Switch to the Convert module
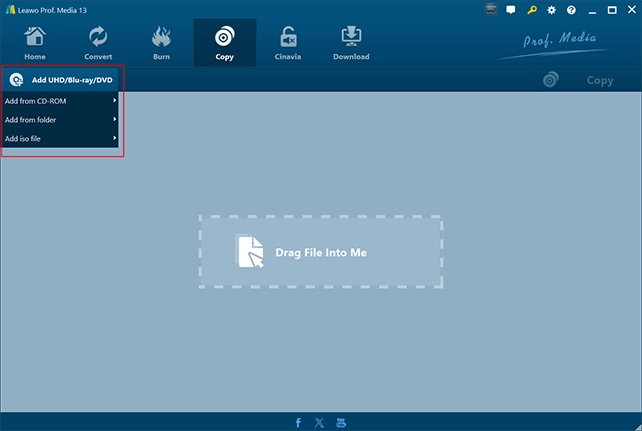 pos(98,43)
